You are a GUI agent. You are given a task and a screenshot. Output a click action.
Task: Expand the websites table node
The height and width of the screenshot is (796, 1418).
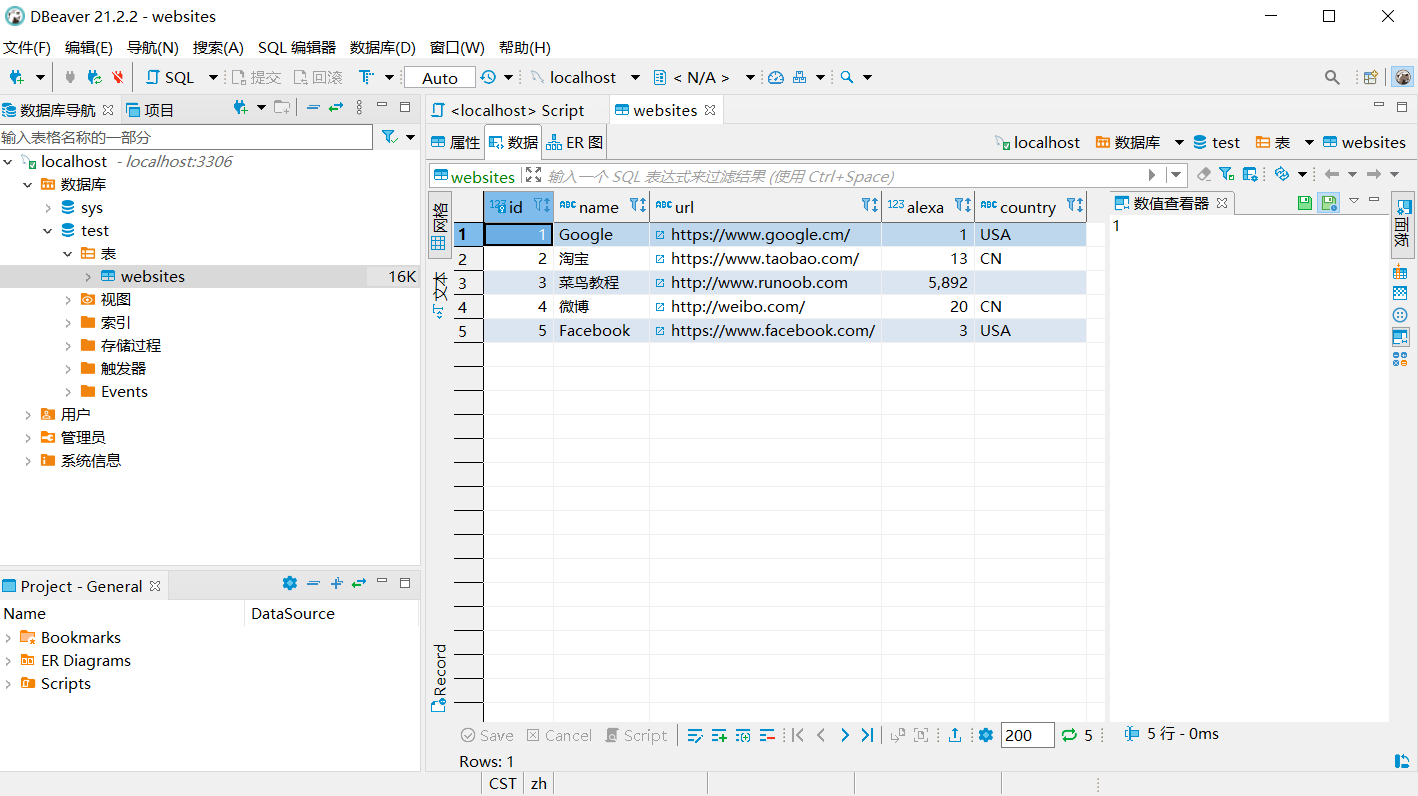[88, 277]
